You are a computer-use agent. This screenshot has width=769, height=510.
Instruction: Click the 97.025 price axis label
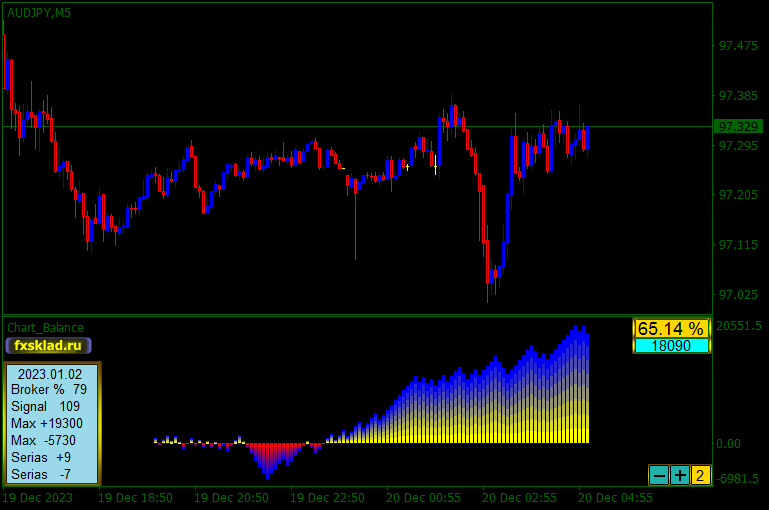point(738,295)
